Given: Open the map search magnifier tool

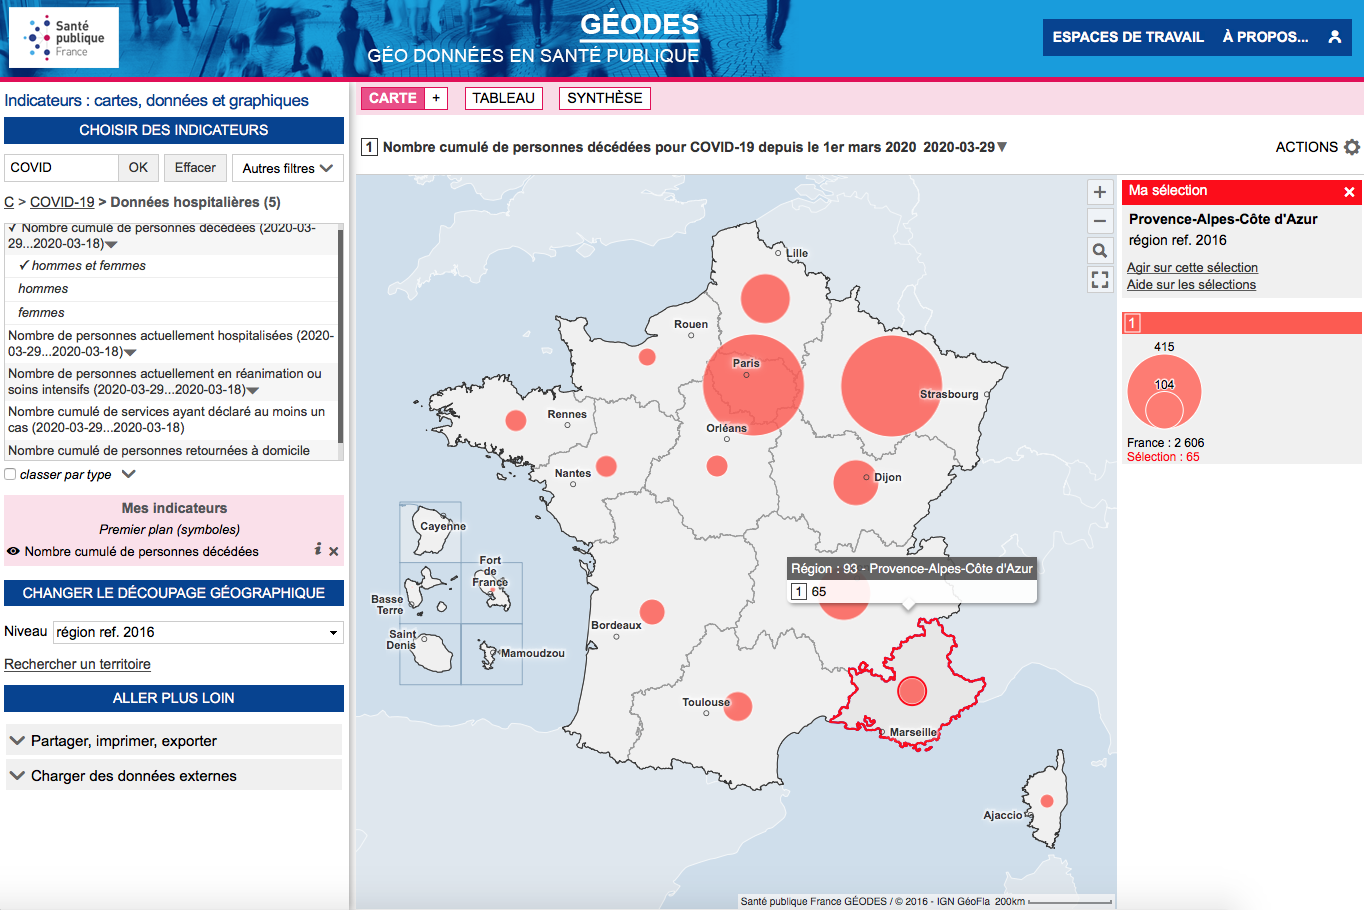Looking at the screenshot, I should point(1100,251).
